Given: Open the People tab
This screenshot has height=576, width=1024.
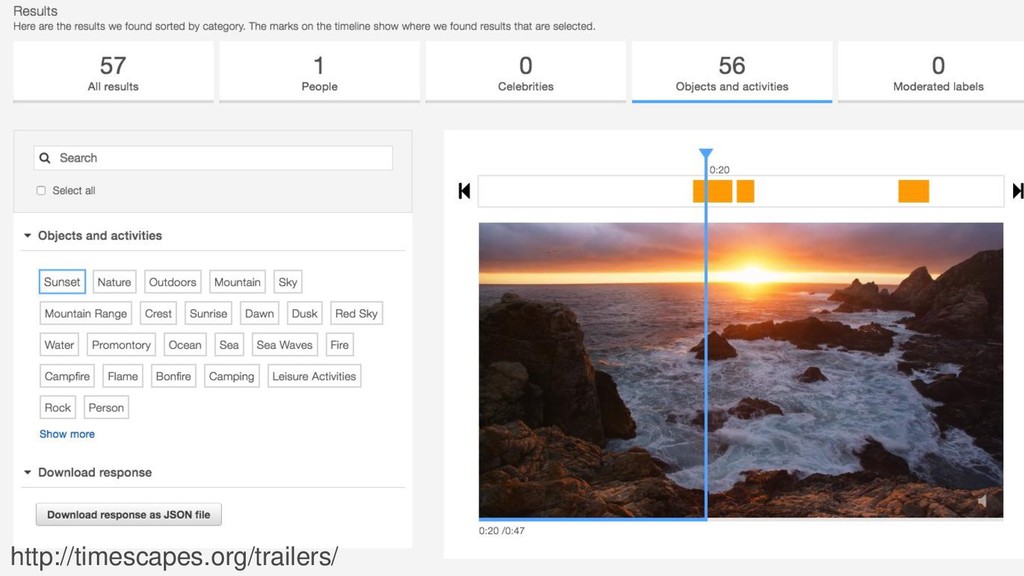Looking at the screenshot, I should tap(319, 72).
